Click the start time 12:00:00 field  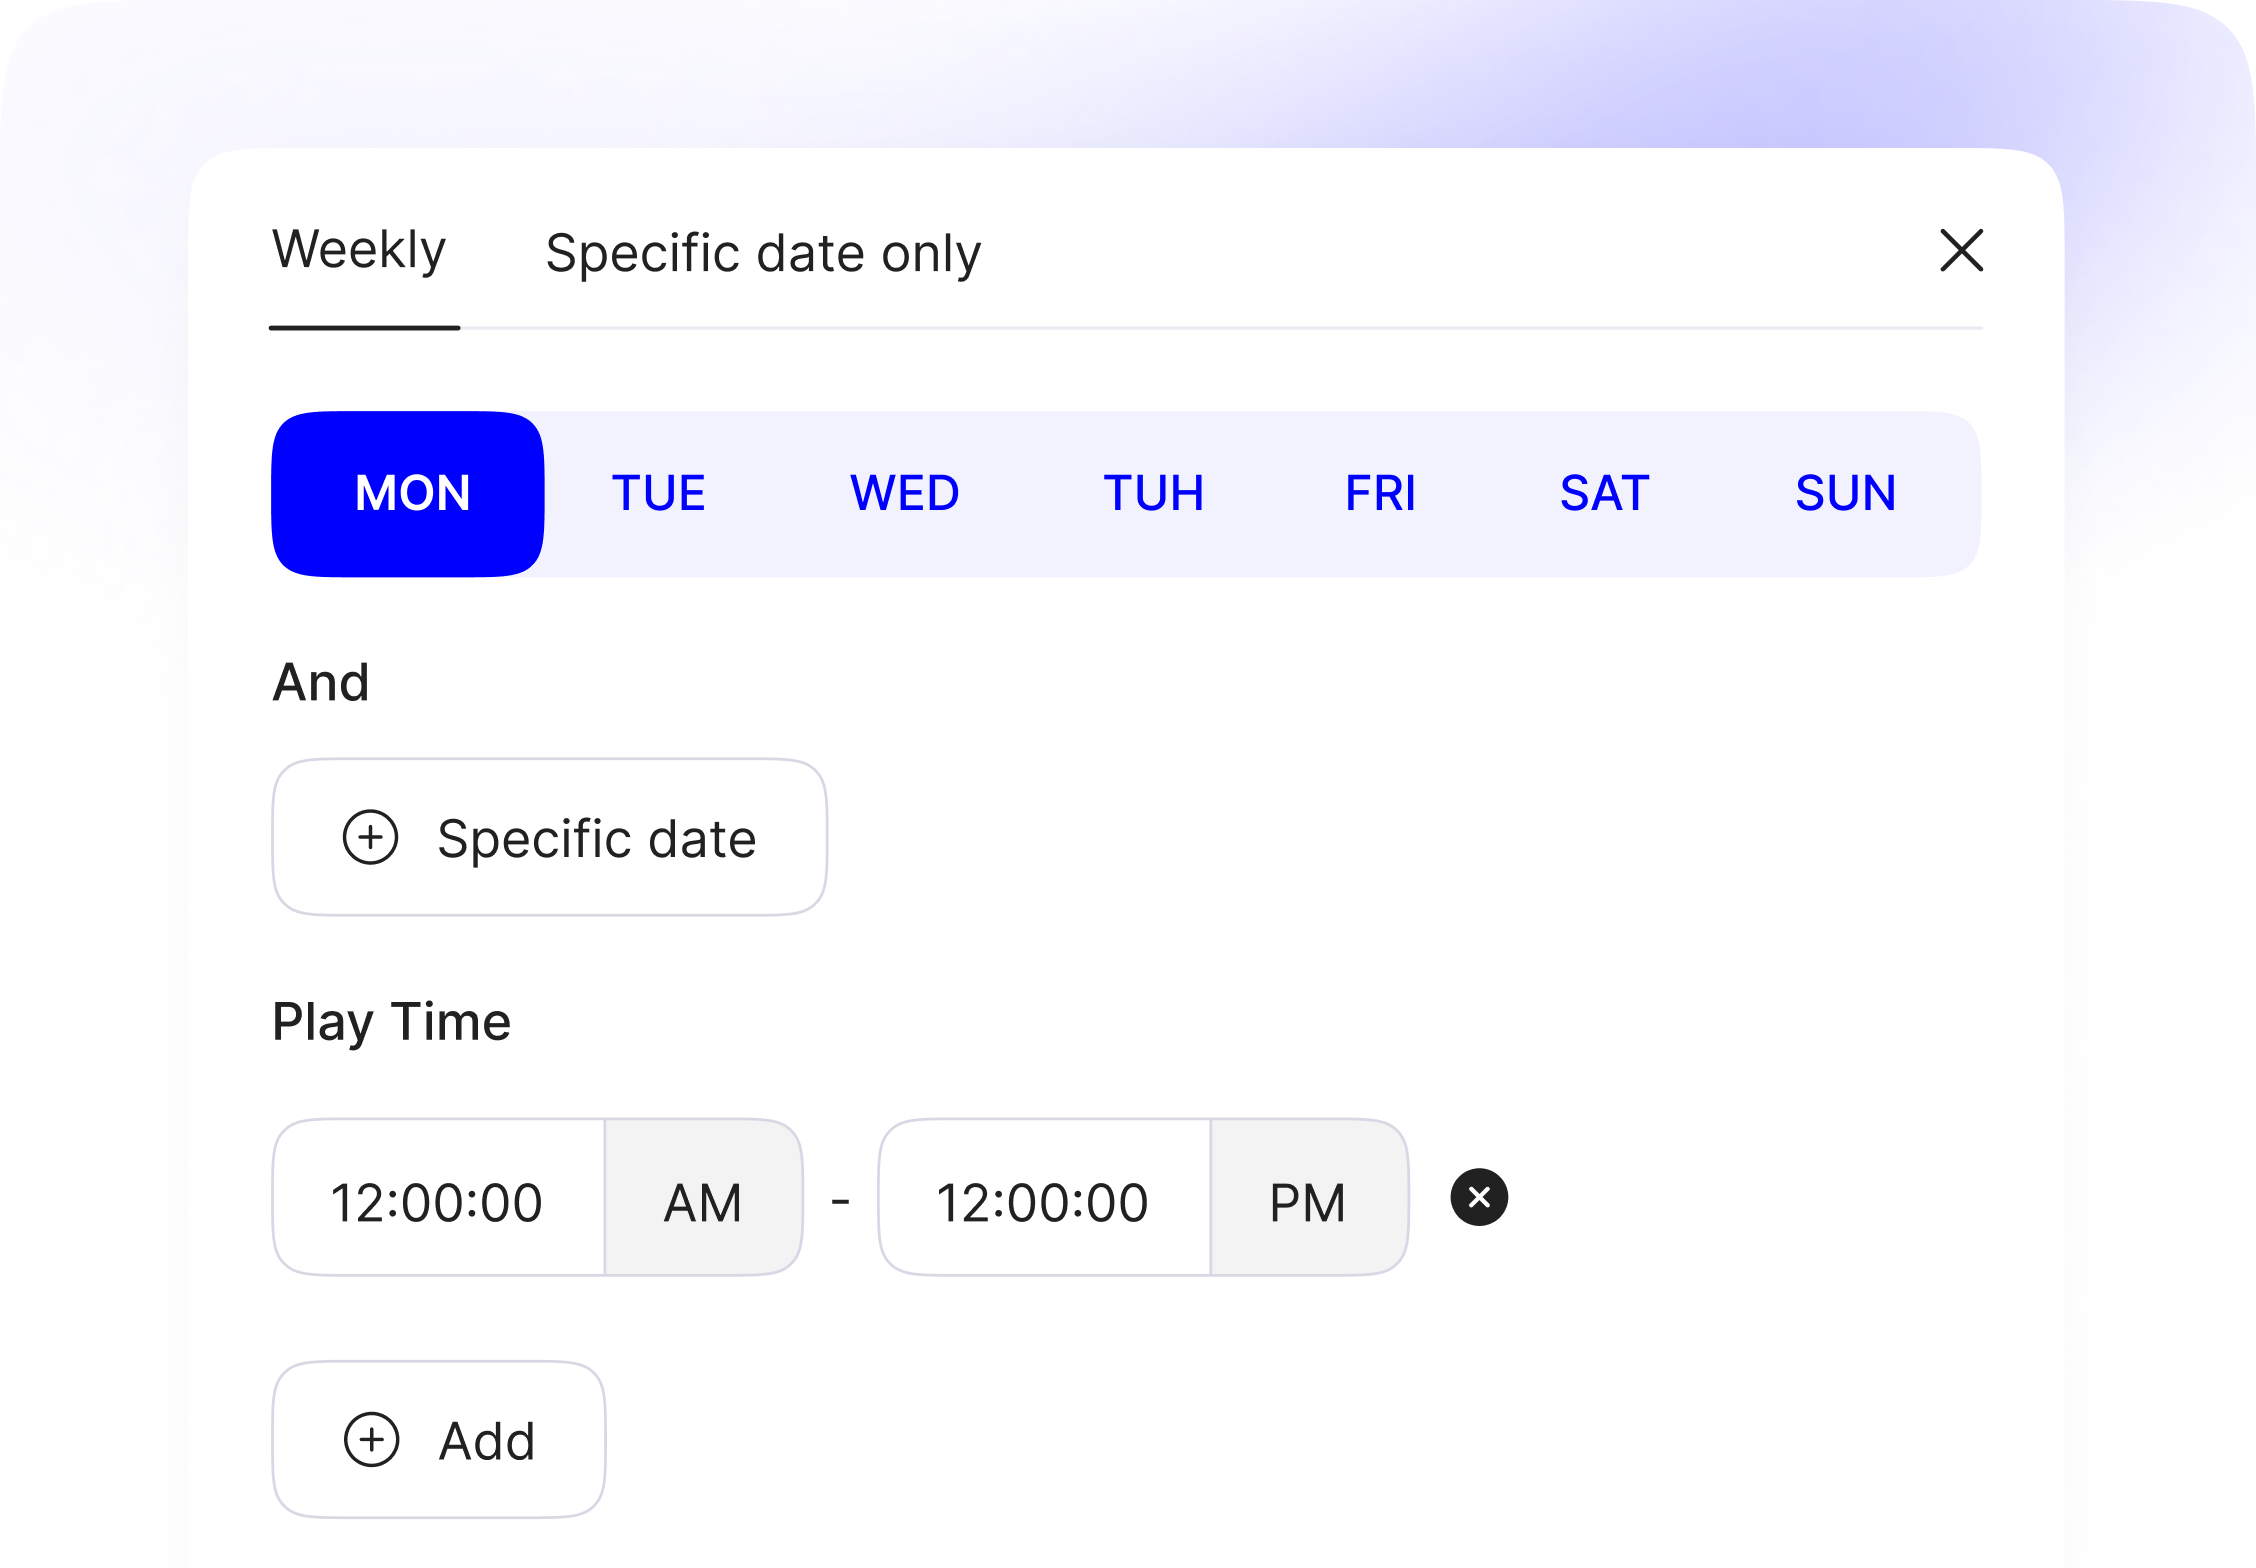pos(437,1201)
